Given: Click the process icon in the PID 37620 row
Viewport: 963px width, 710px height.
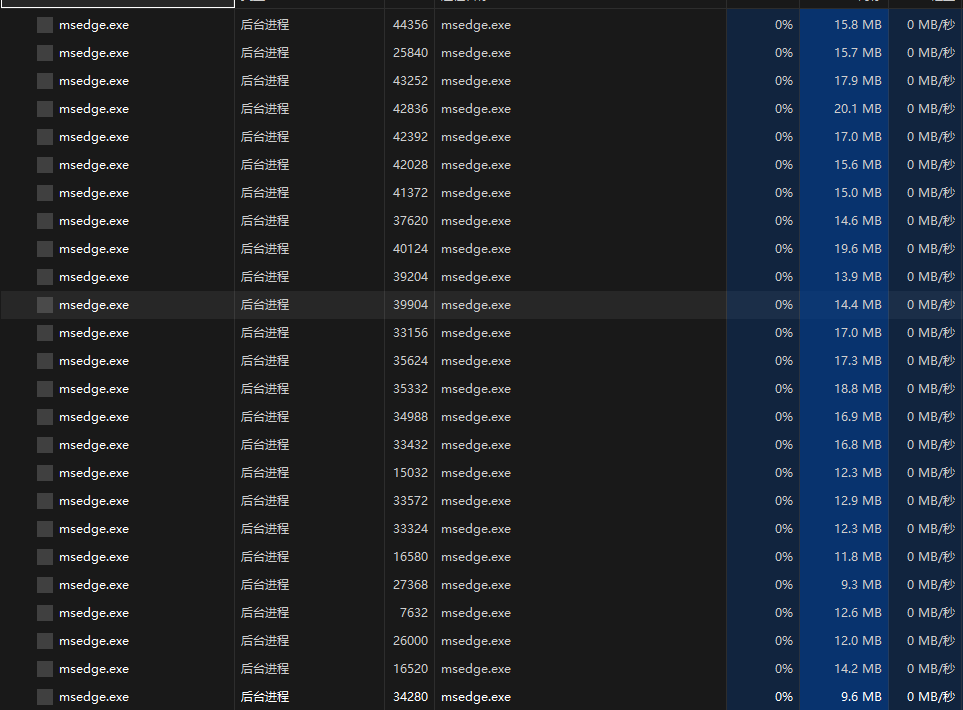Looking at the screenshot, I should [x=45, y=221].
